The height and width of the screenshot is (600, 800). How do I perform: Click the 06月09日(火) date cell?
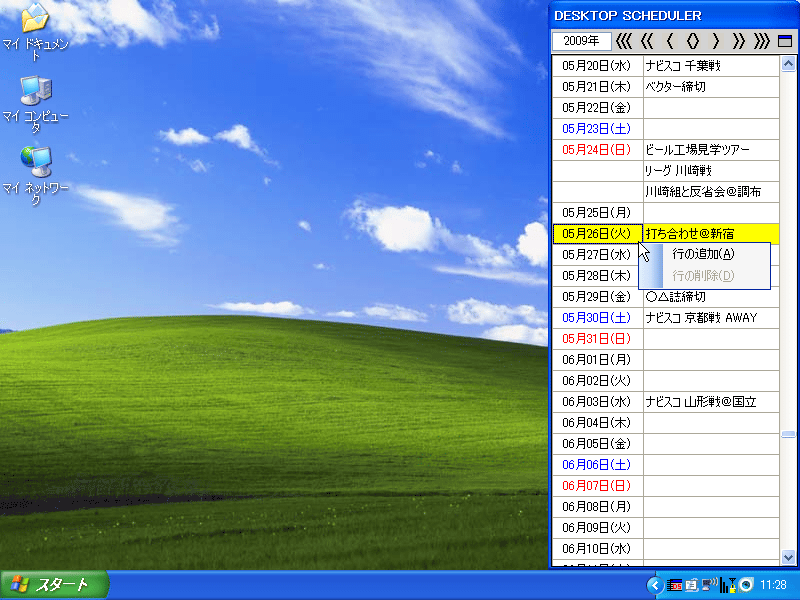coord(597,528)
